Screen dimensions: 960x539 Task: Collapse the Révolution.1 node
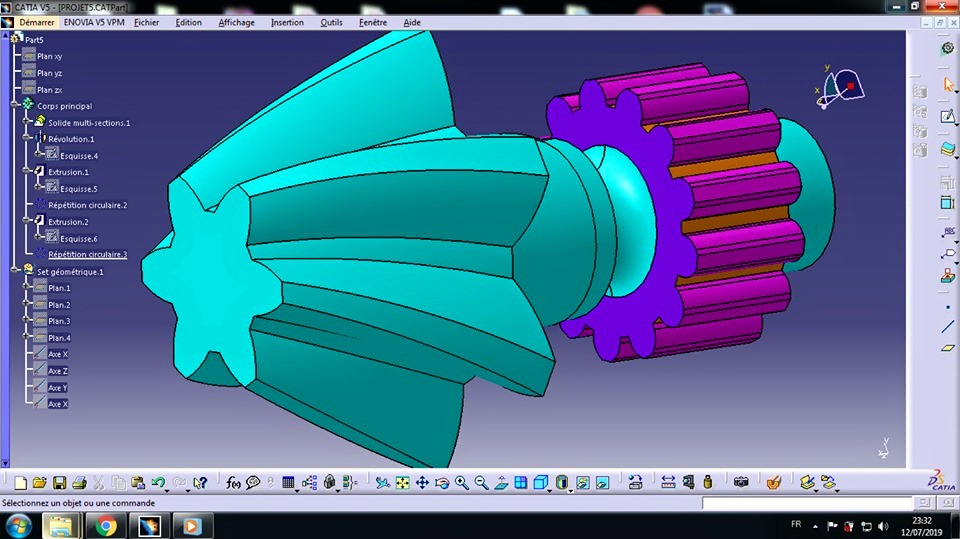(26, 138)
